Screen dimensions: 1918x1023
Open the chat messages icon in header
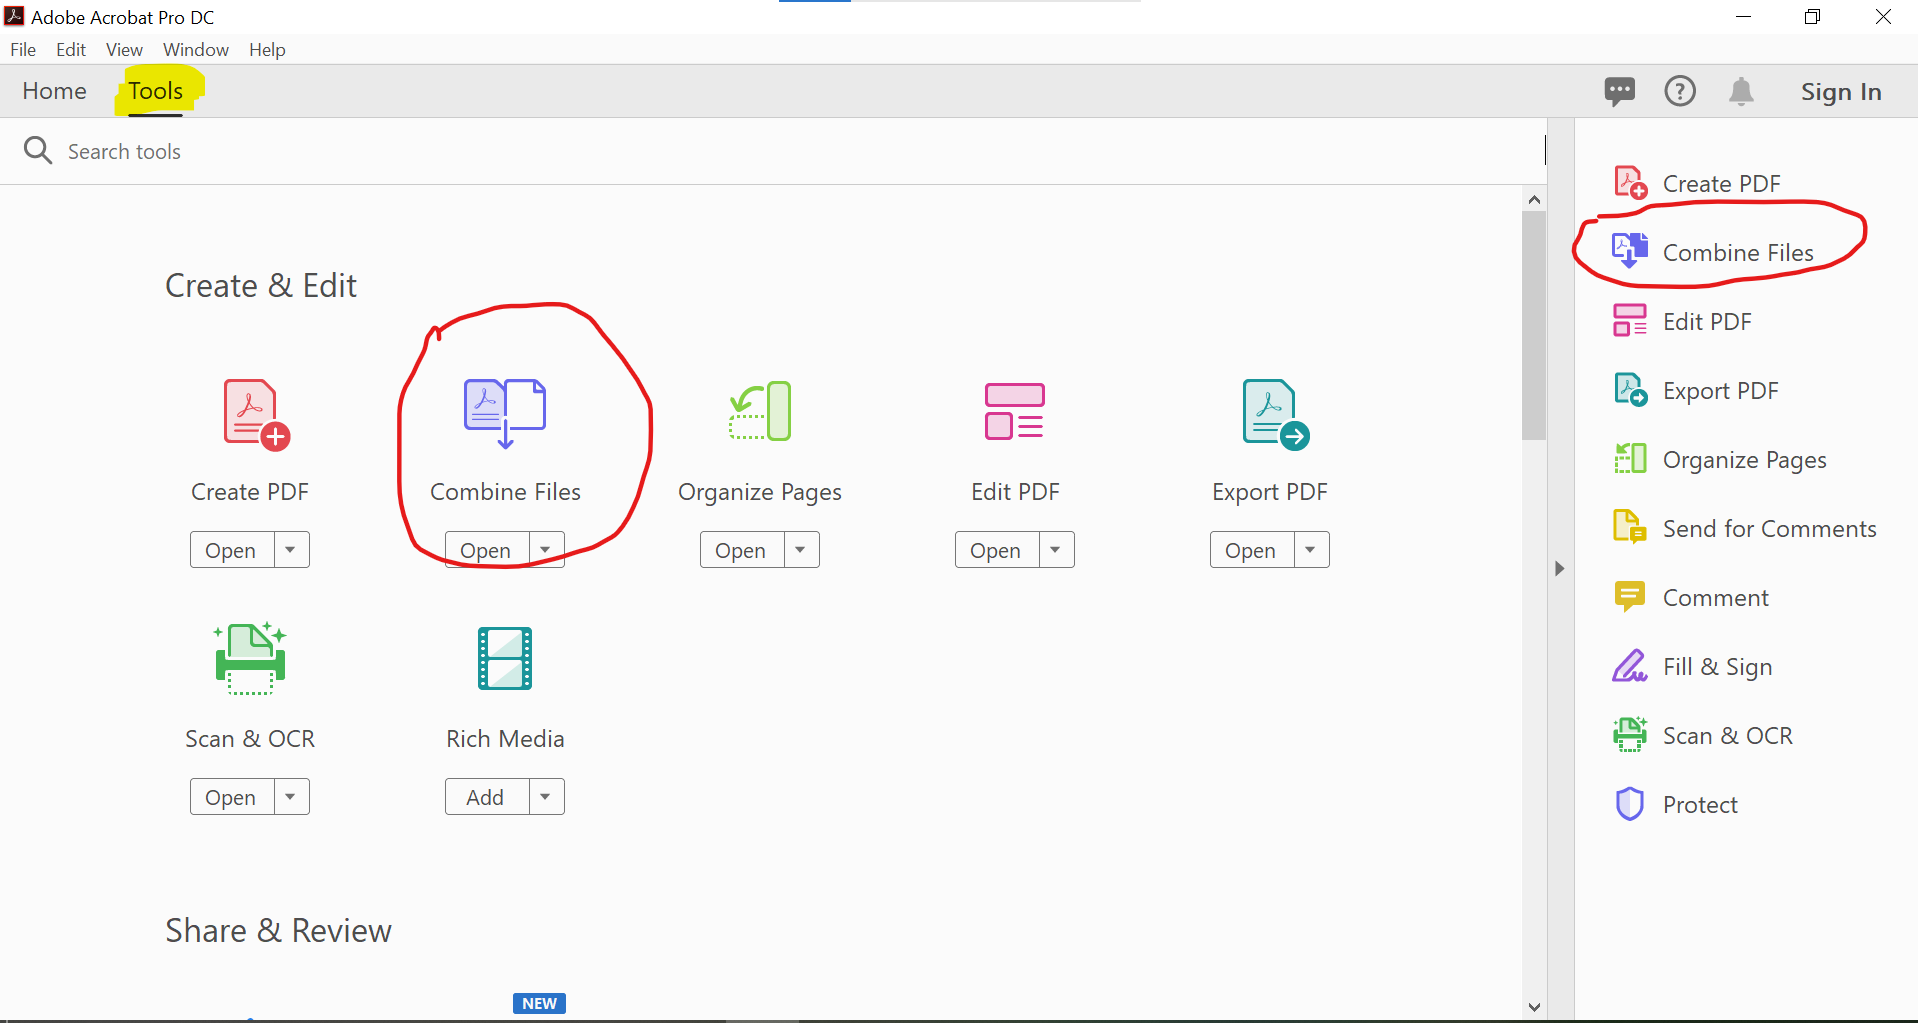[x=1620, y=92]
